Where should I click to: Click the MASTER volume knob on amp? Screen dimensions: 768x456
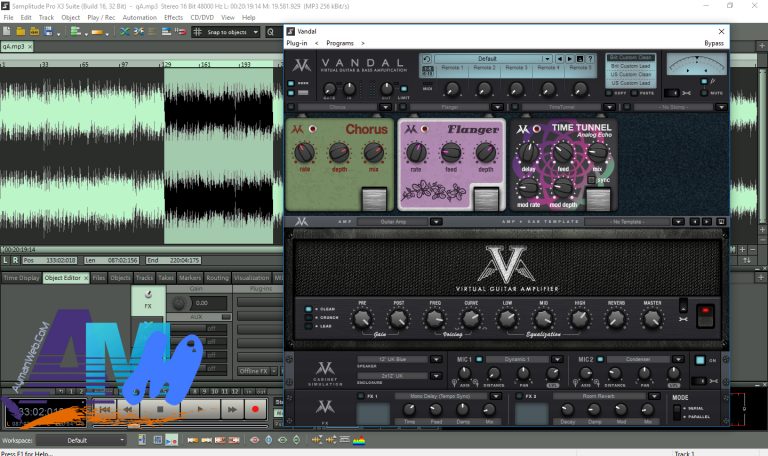pos(652,319)
